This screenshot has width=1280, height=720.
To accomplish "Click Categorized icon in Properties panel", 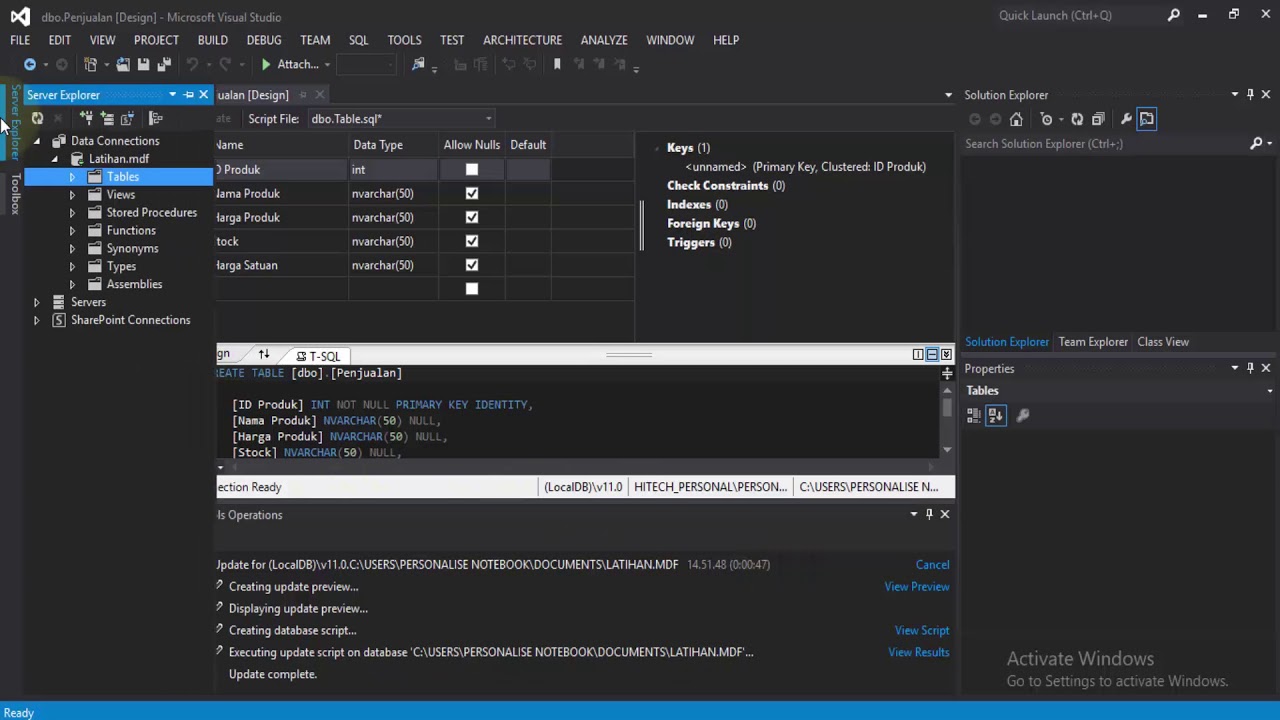I will tap(974, 415).
